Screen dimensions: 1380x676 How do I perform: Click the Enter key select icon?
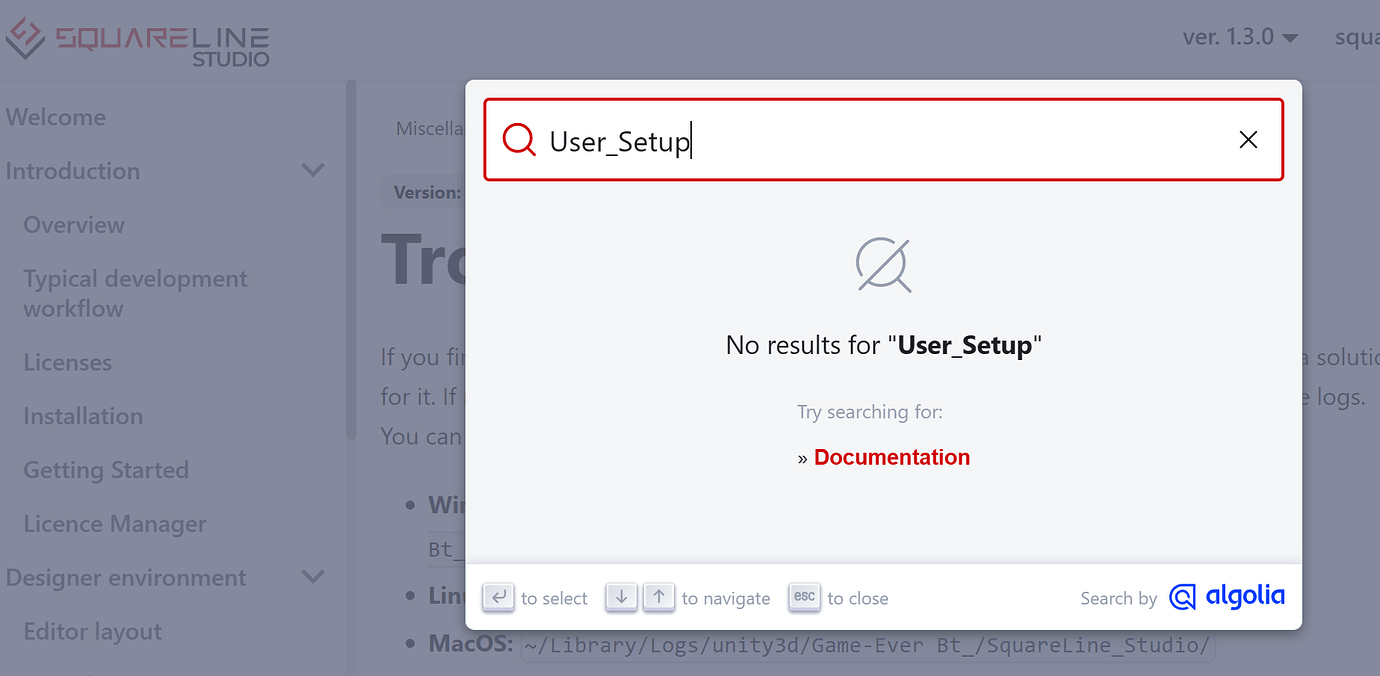(498, 597)
